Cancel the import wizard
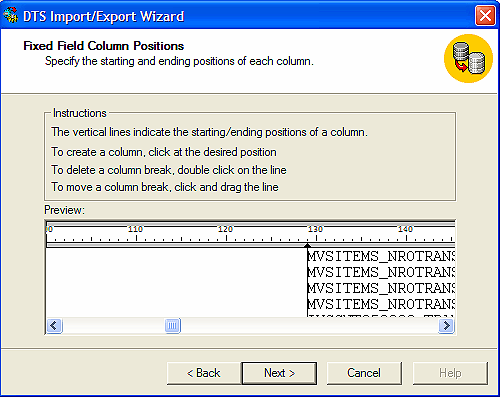Image resolution: width=501 pixels, height=398 pixels. [364, 373]
